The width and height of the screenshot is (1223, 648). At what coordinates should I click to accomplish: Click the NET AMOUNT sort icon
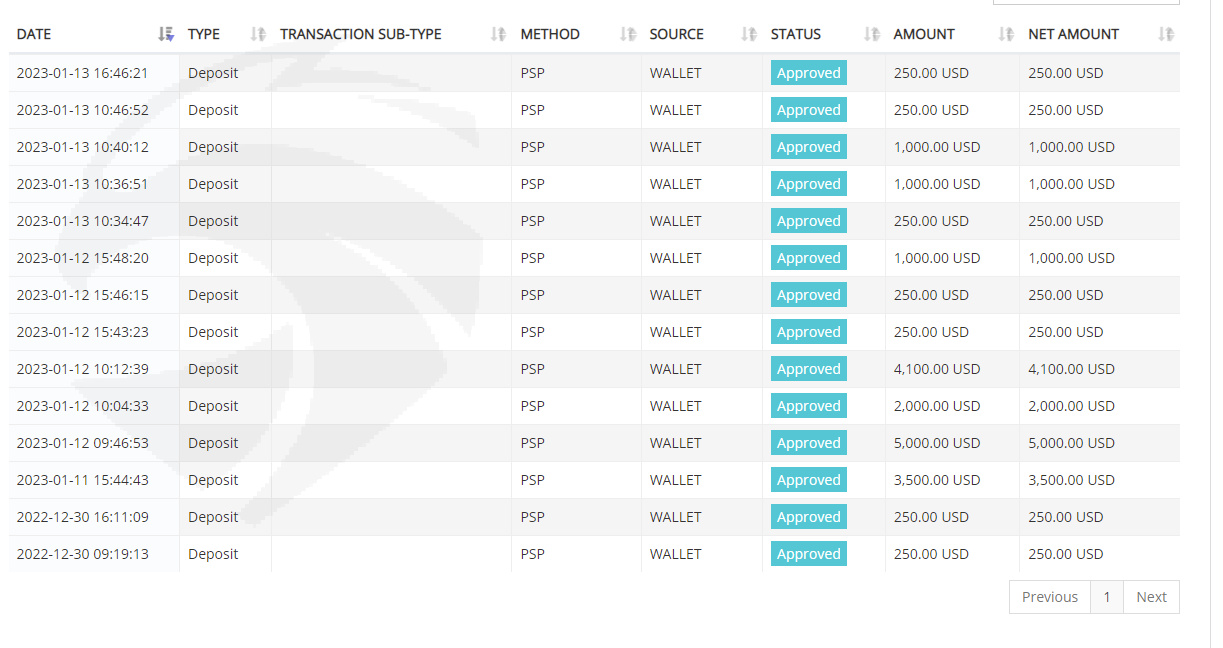coord(1165,34)
